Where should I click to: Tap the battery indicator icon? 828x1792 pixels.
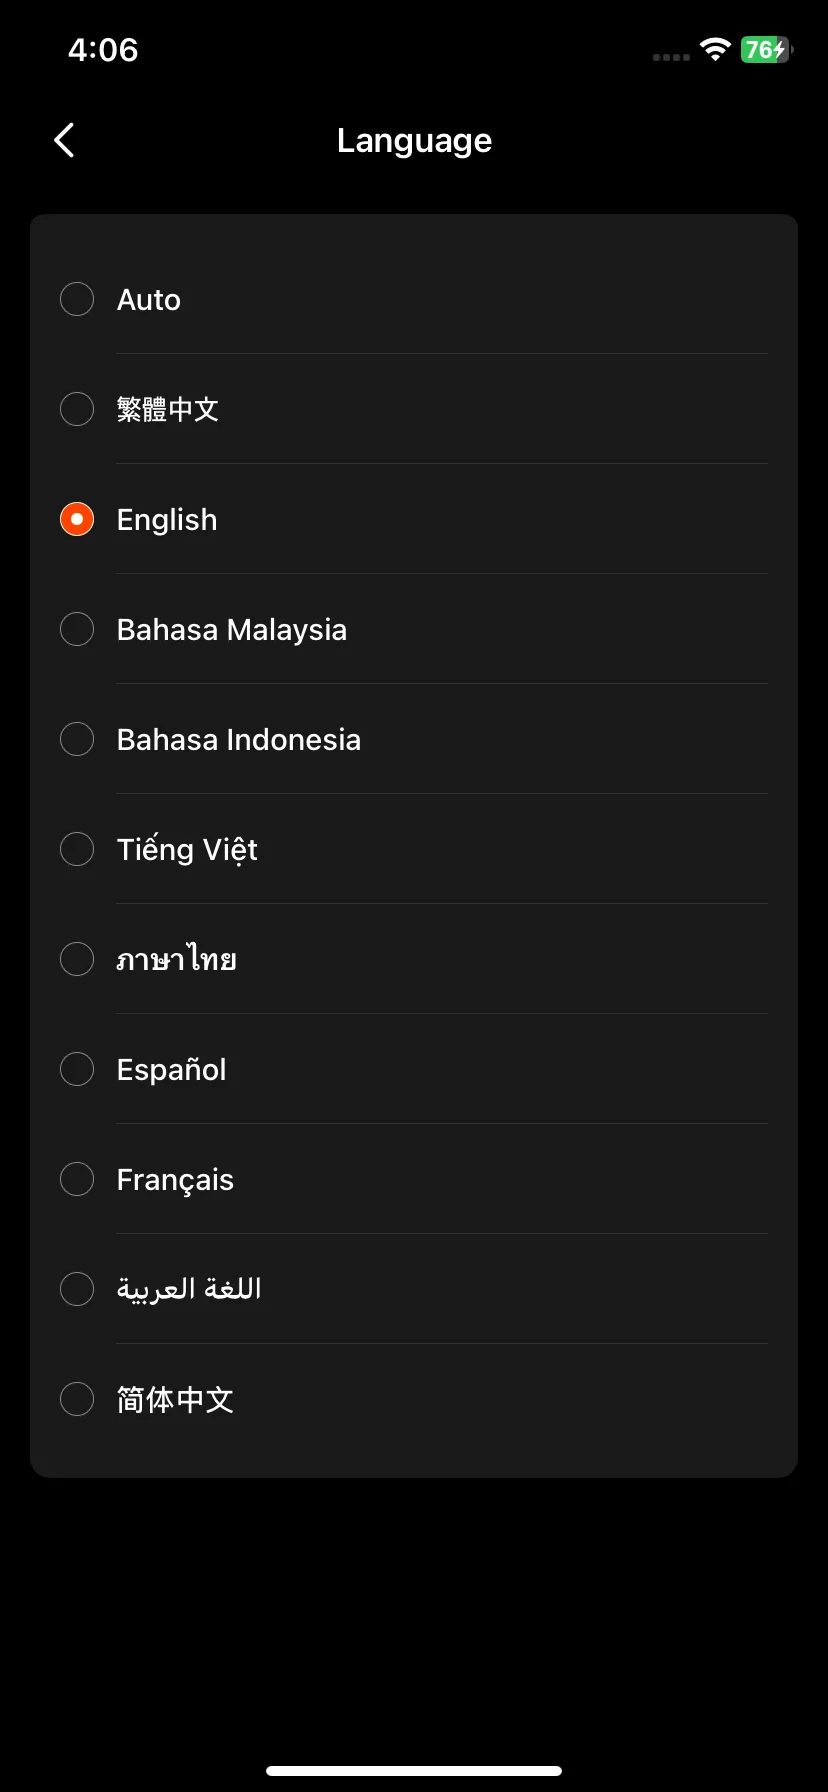pos(767,49)
